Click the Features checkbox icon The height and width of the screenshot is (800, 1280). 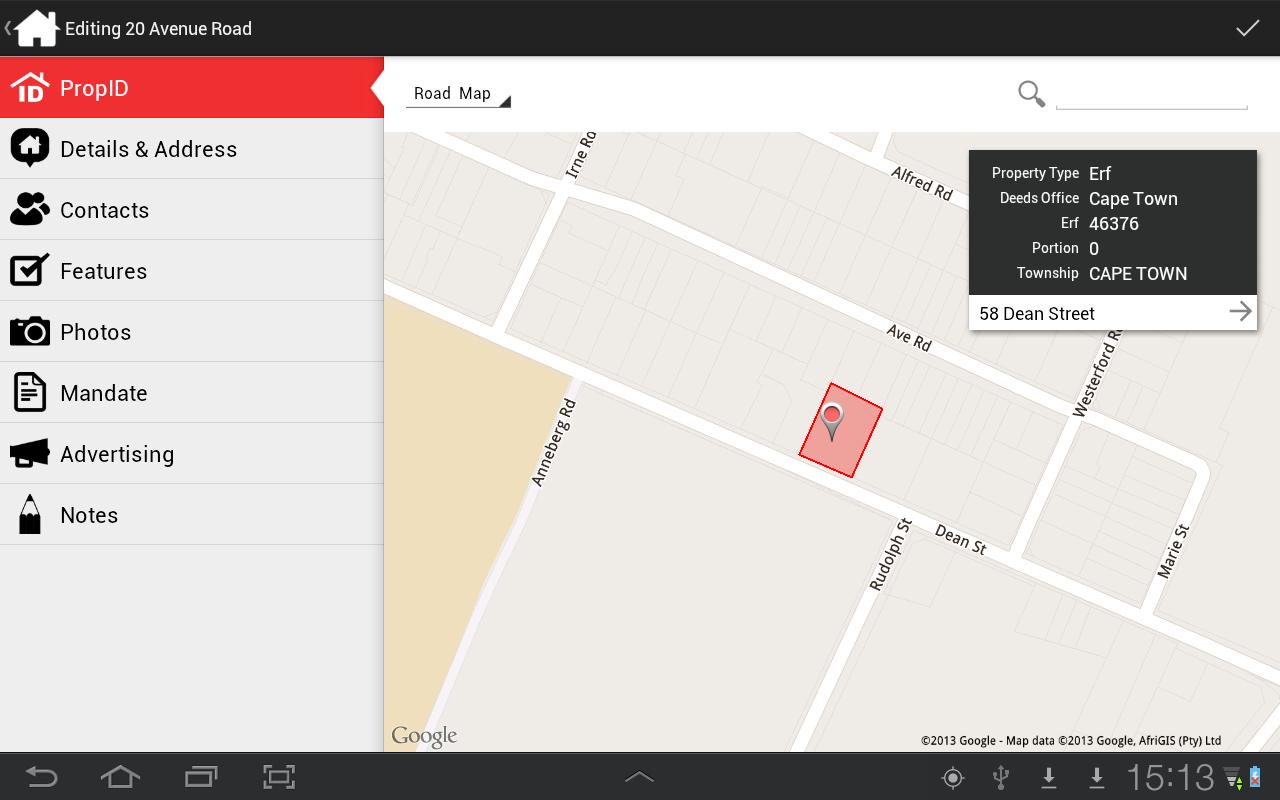click(30, 270)
